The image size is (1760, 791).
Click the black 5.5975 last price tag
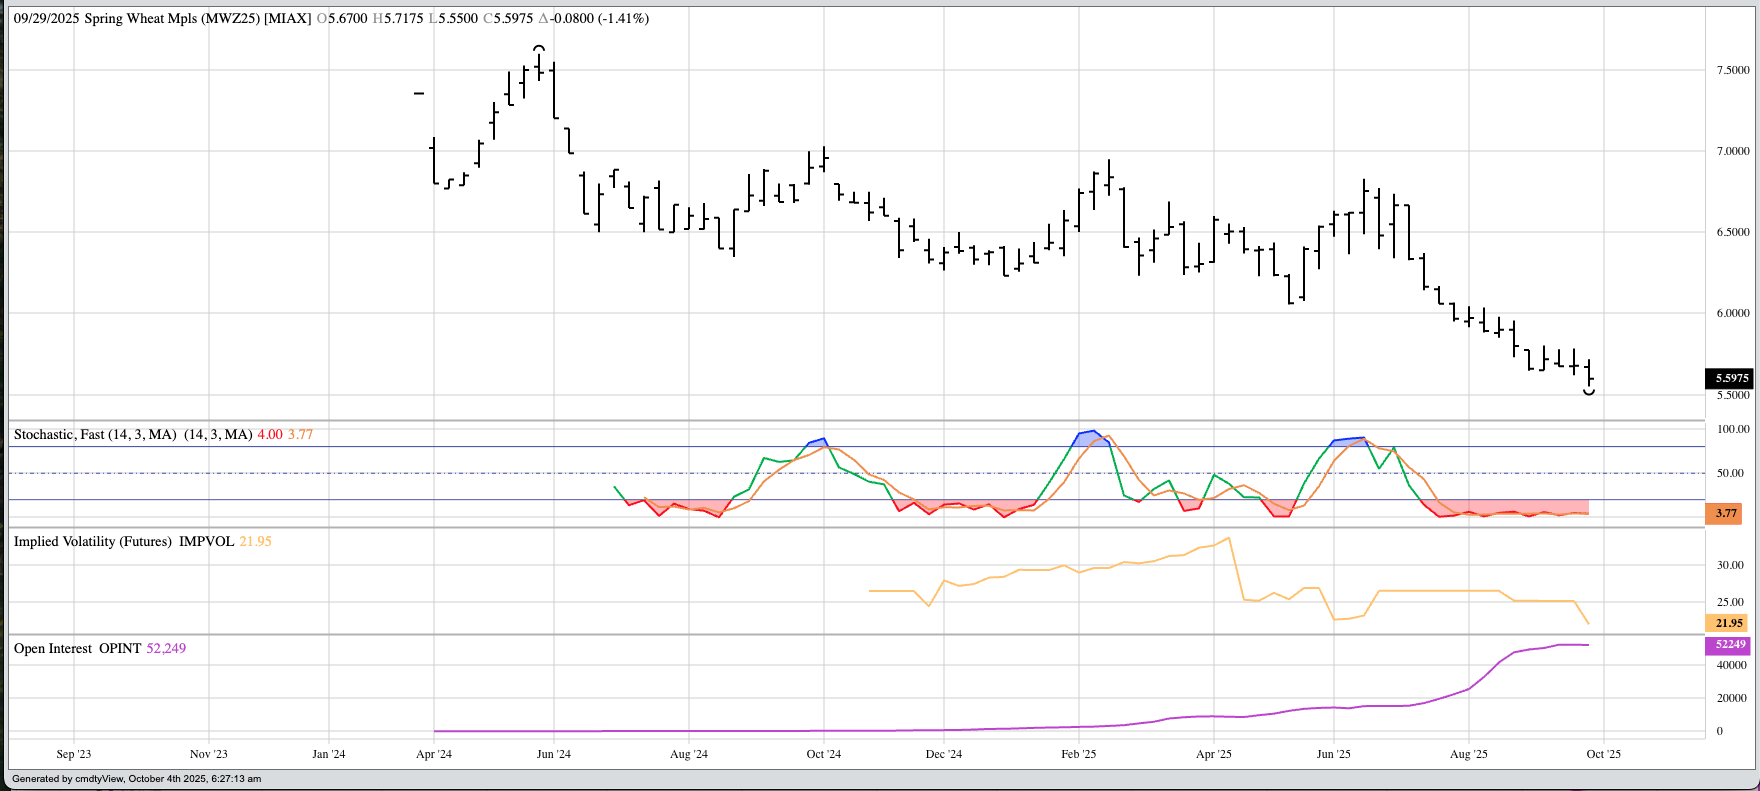[1731, 378]
